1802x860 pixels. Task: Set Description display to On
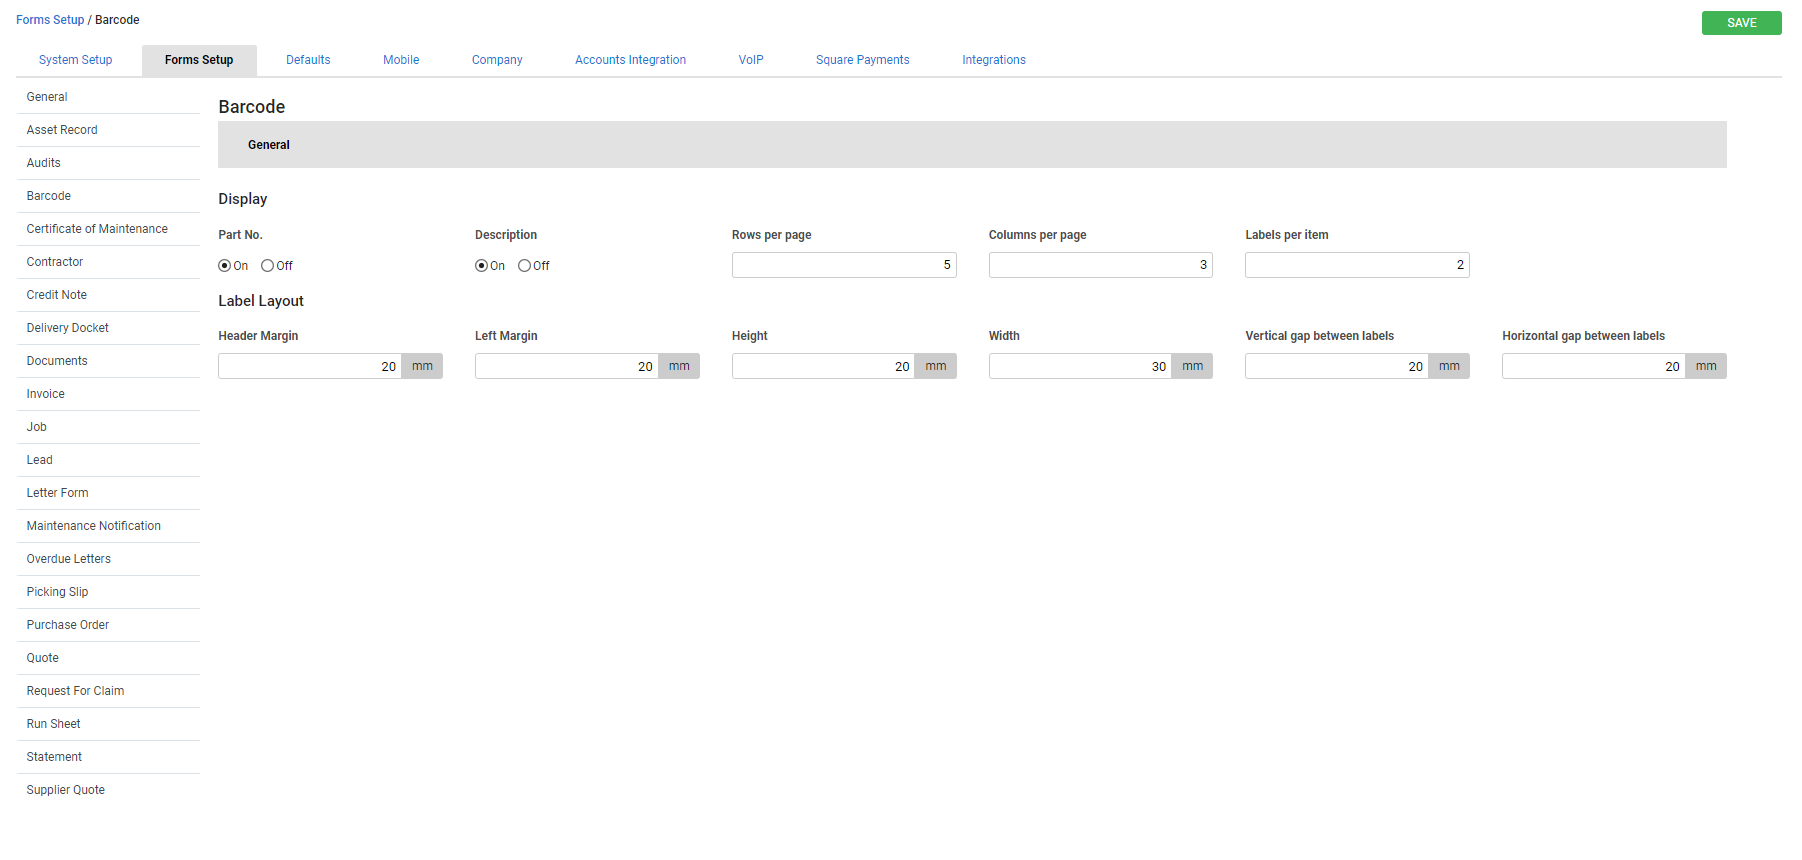[481, 266]
